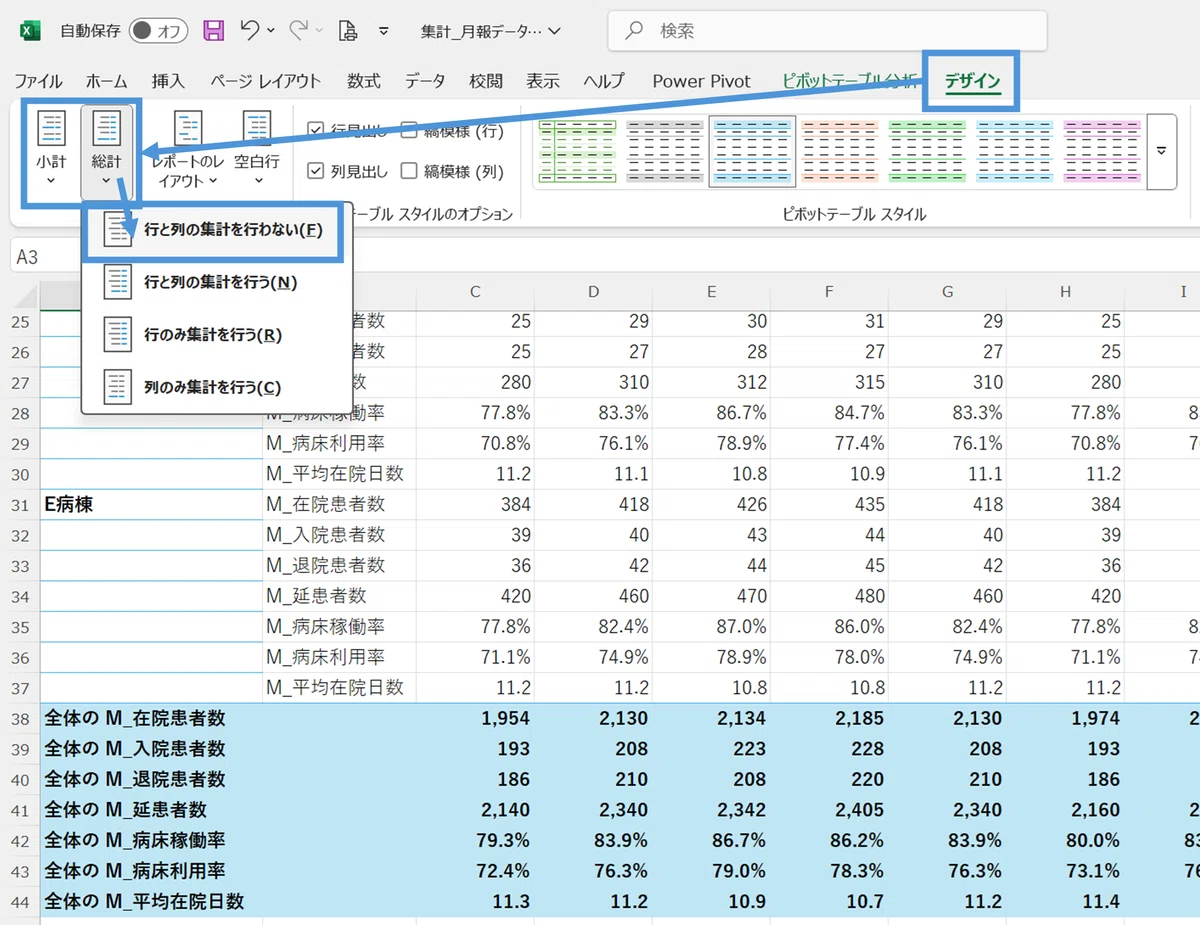The image size is (1200, 925).
Task: Switch to the 挿入 tab
Action: [168, 81]
